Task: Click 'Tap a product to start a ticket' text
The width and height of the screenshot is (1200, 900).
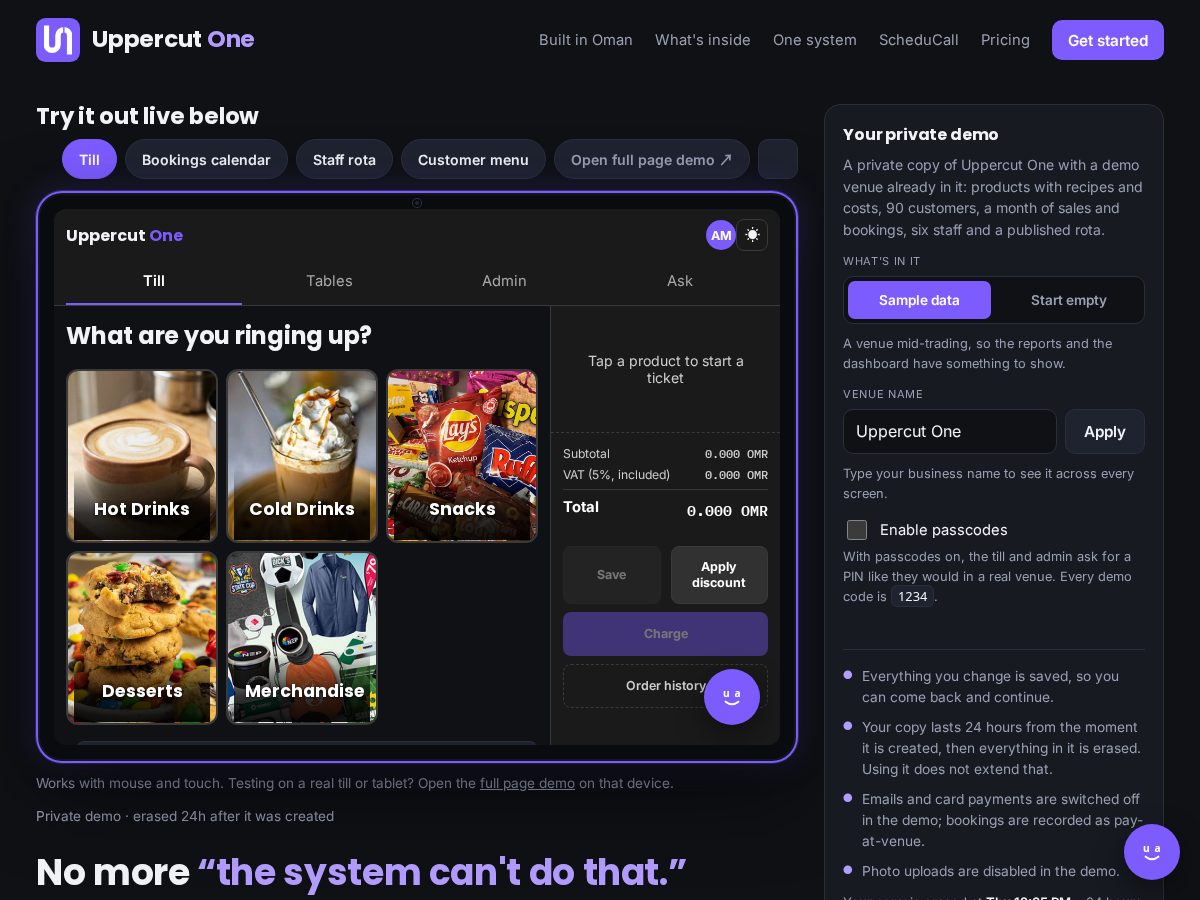Action: click(666, 370)
